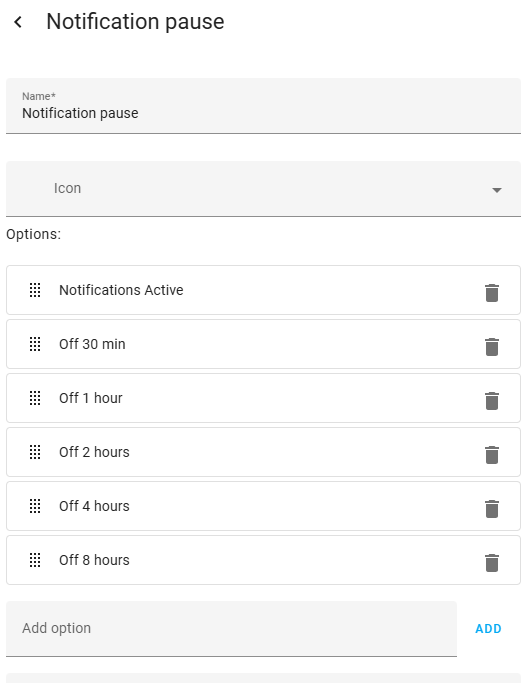This screenshot has height=683, width=532.
Task: Select the Off 30 min option text
Action: [92, 344]
